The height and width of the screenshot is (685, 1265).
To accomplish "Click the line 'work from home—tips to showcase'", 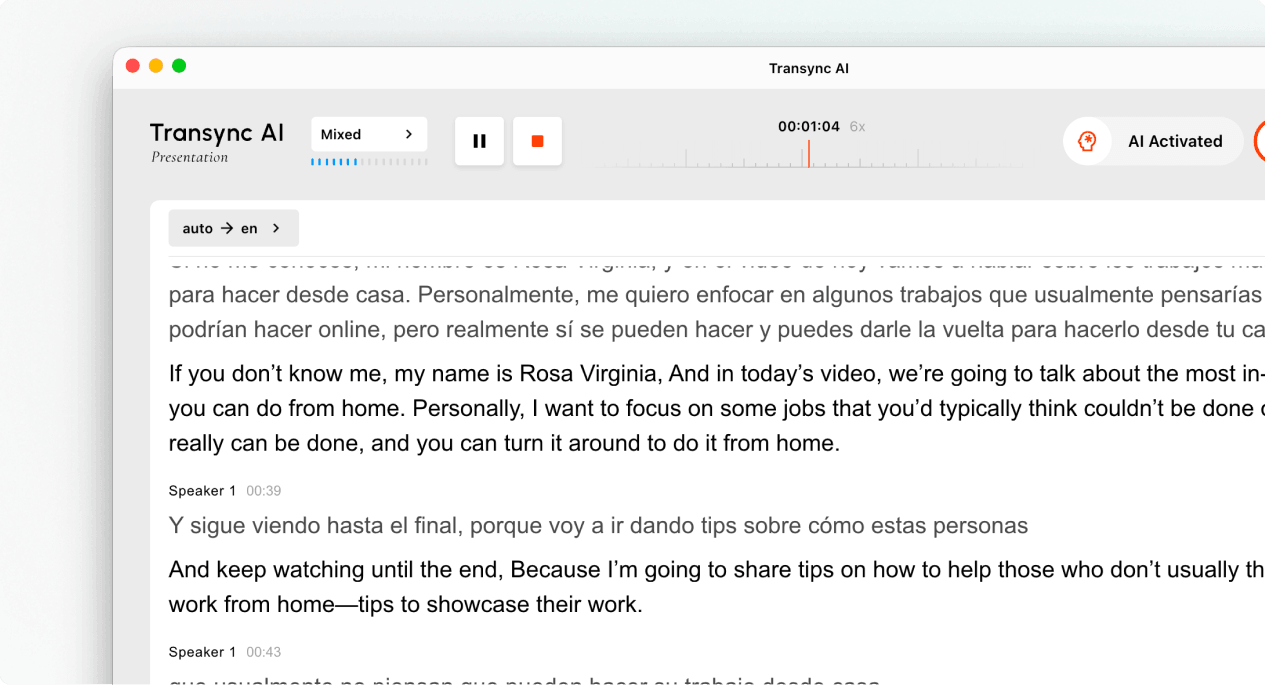I will click(405, 604).
